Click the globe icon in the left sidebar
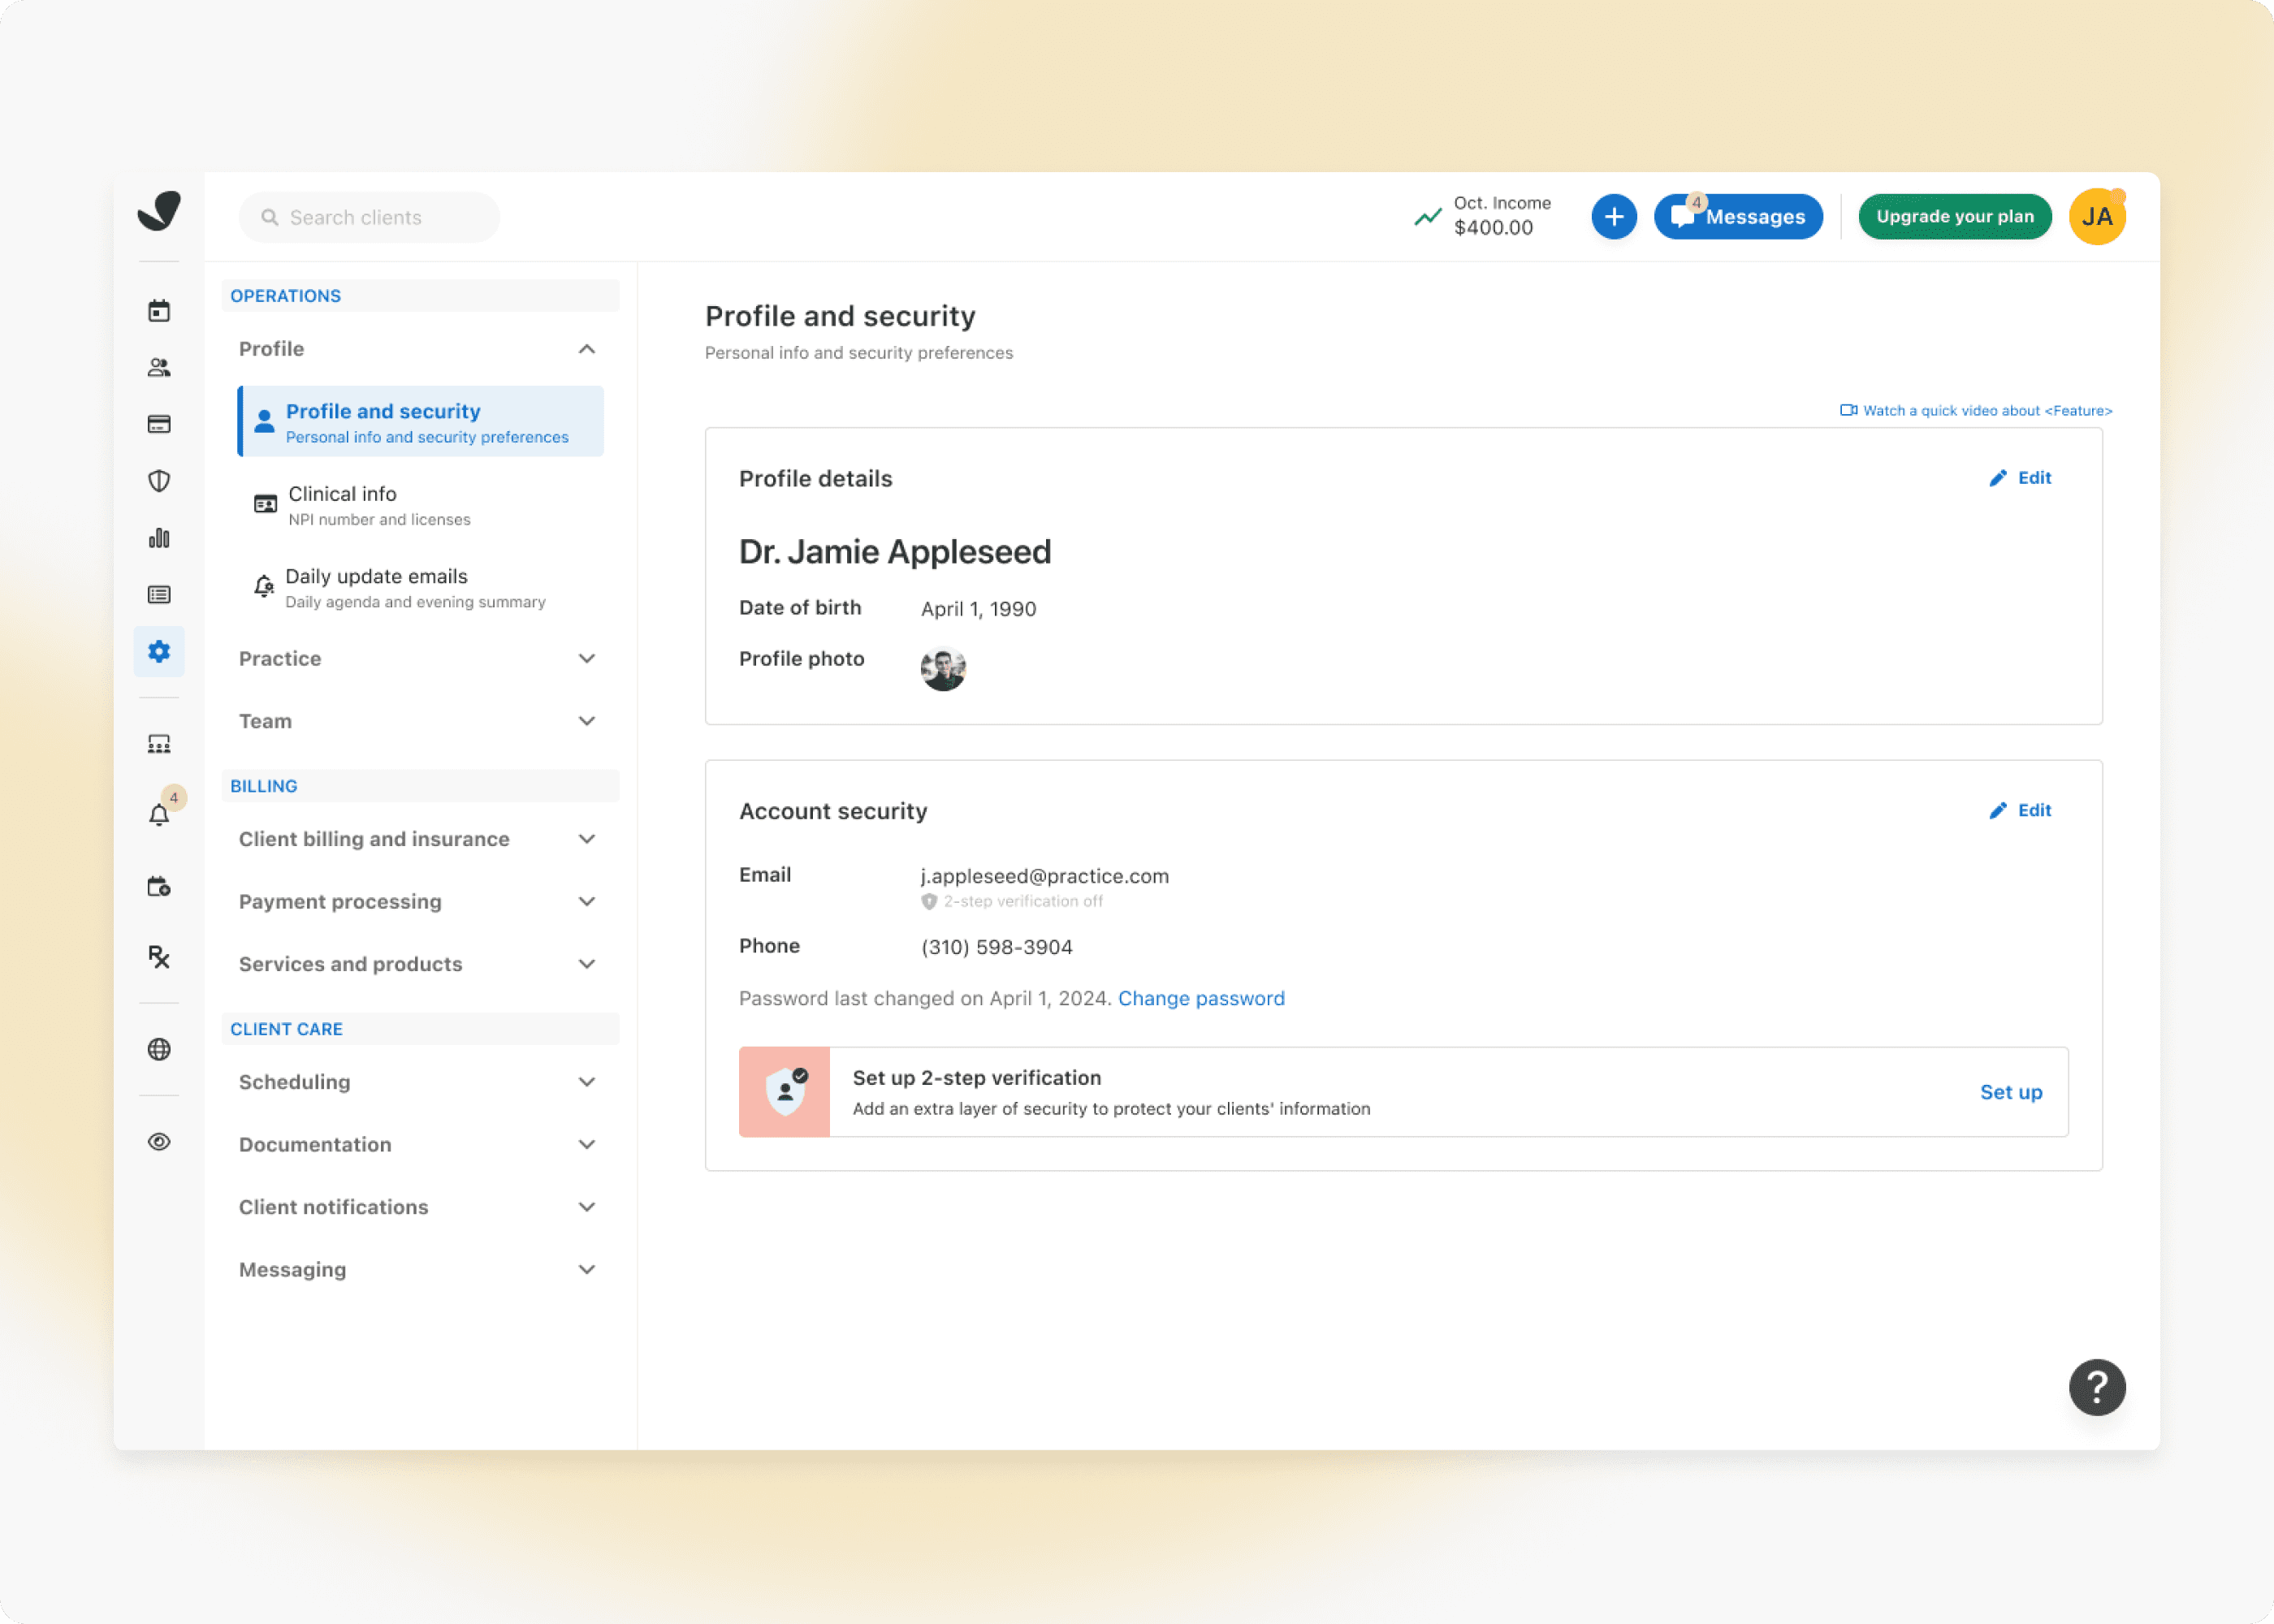2274x1624 pixels. (x=159, y=1049)
